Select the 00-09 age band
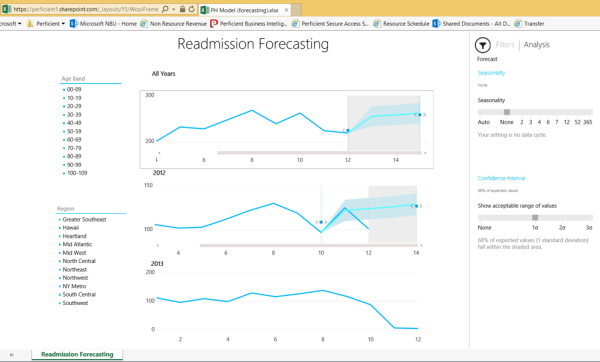Image resolution: width=600 pixels, height=362 pixels. [74, 90]
